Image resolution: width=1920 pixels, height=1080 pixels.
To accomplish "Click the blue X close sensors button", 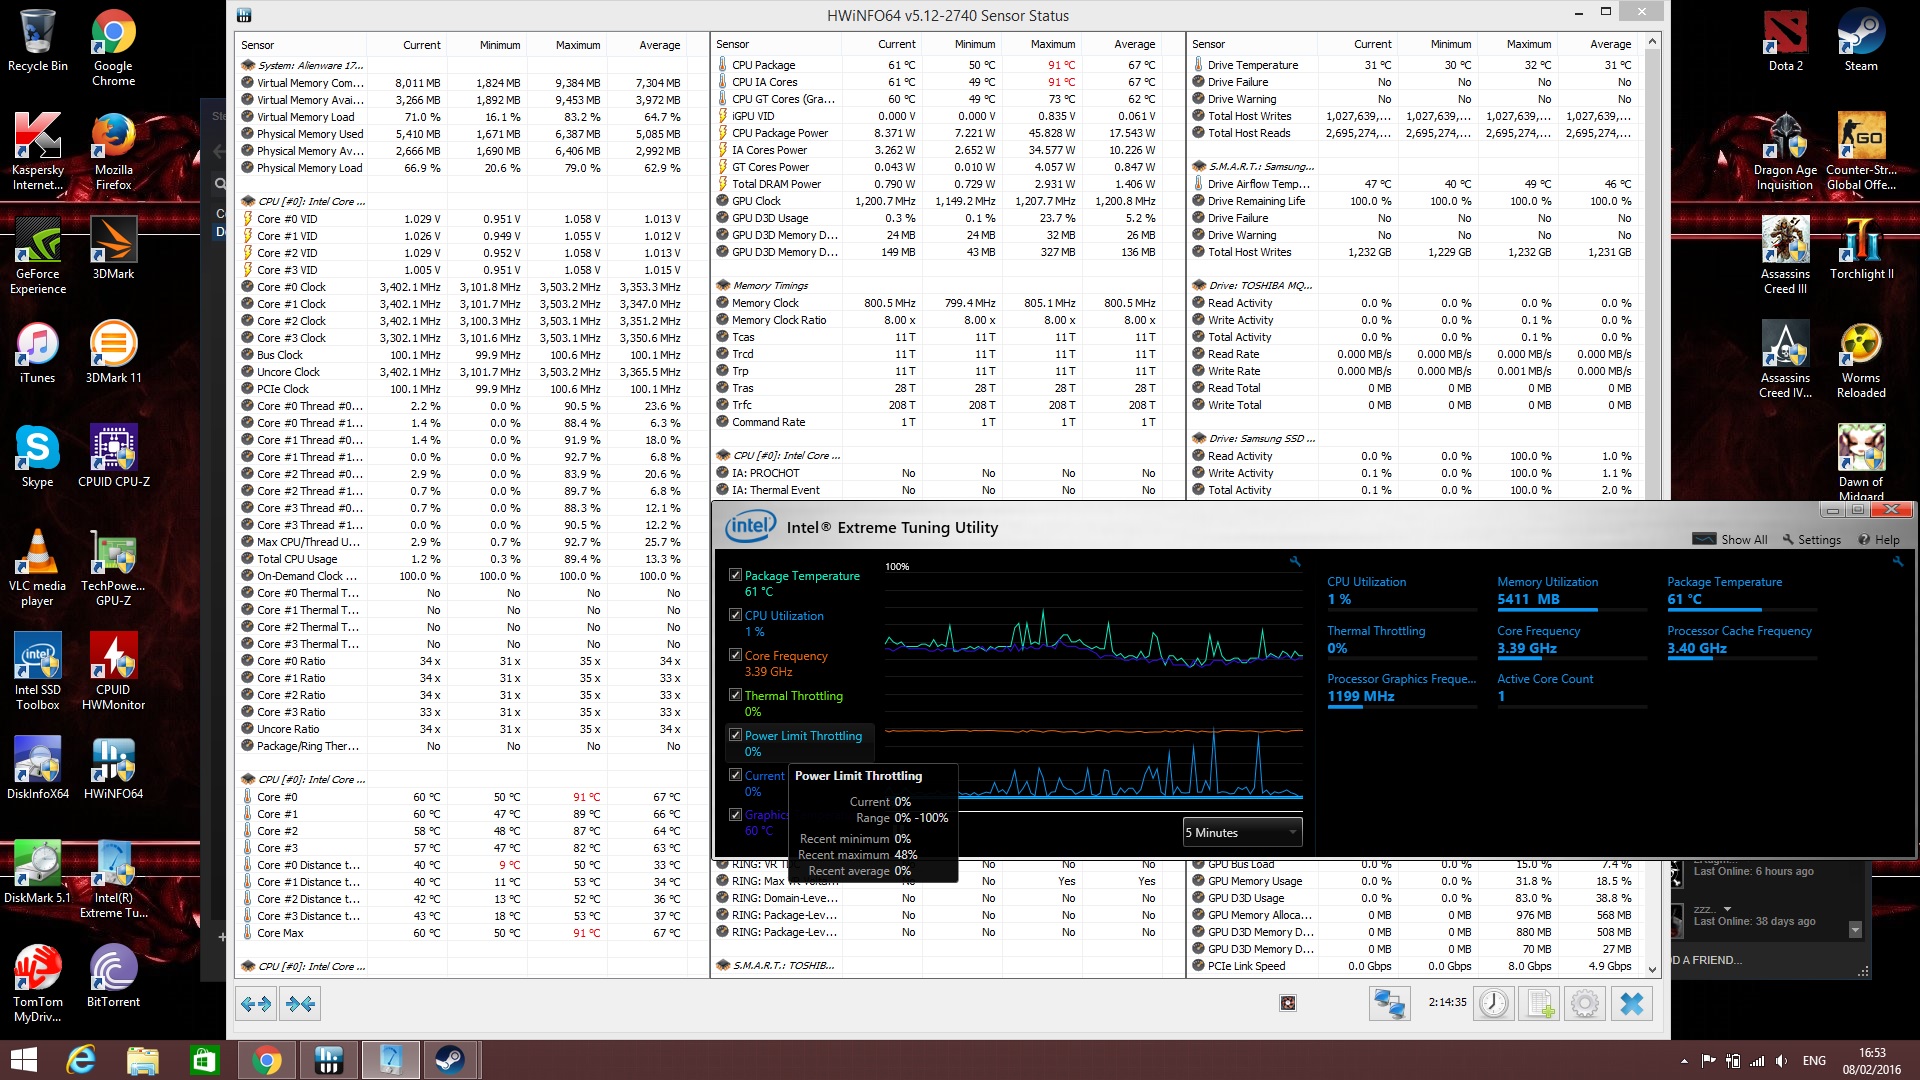I will (1632, 1003).
